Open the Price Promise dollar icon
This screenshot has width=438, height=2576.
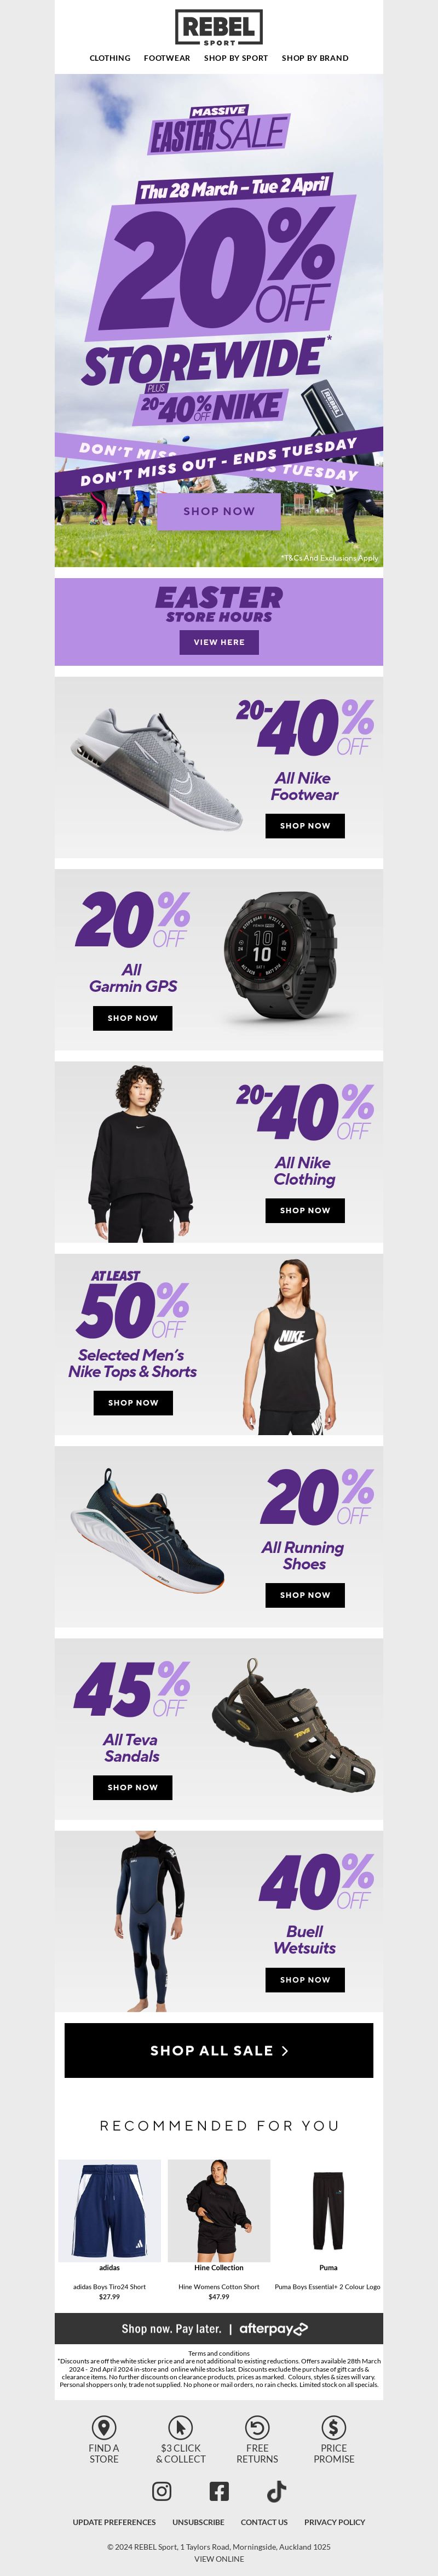334,2427
